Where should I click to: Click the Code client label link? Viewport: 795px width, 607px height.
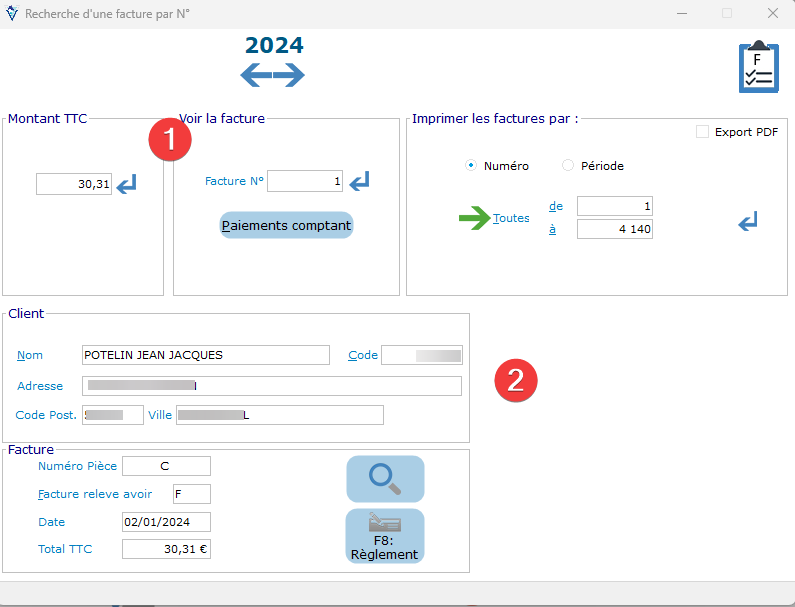click(363, 355)
